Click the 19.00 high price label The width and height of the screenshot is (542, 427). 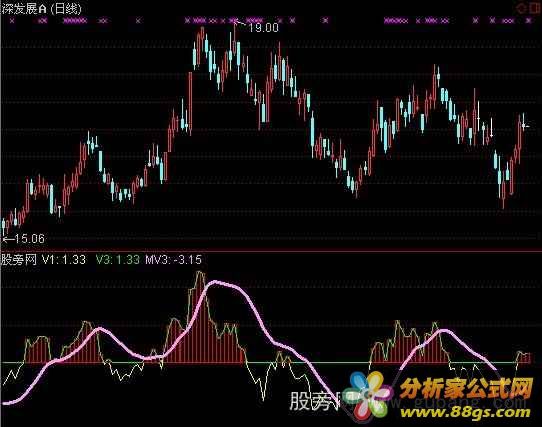tap(263, 28)
